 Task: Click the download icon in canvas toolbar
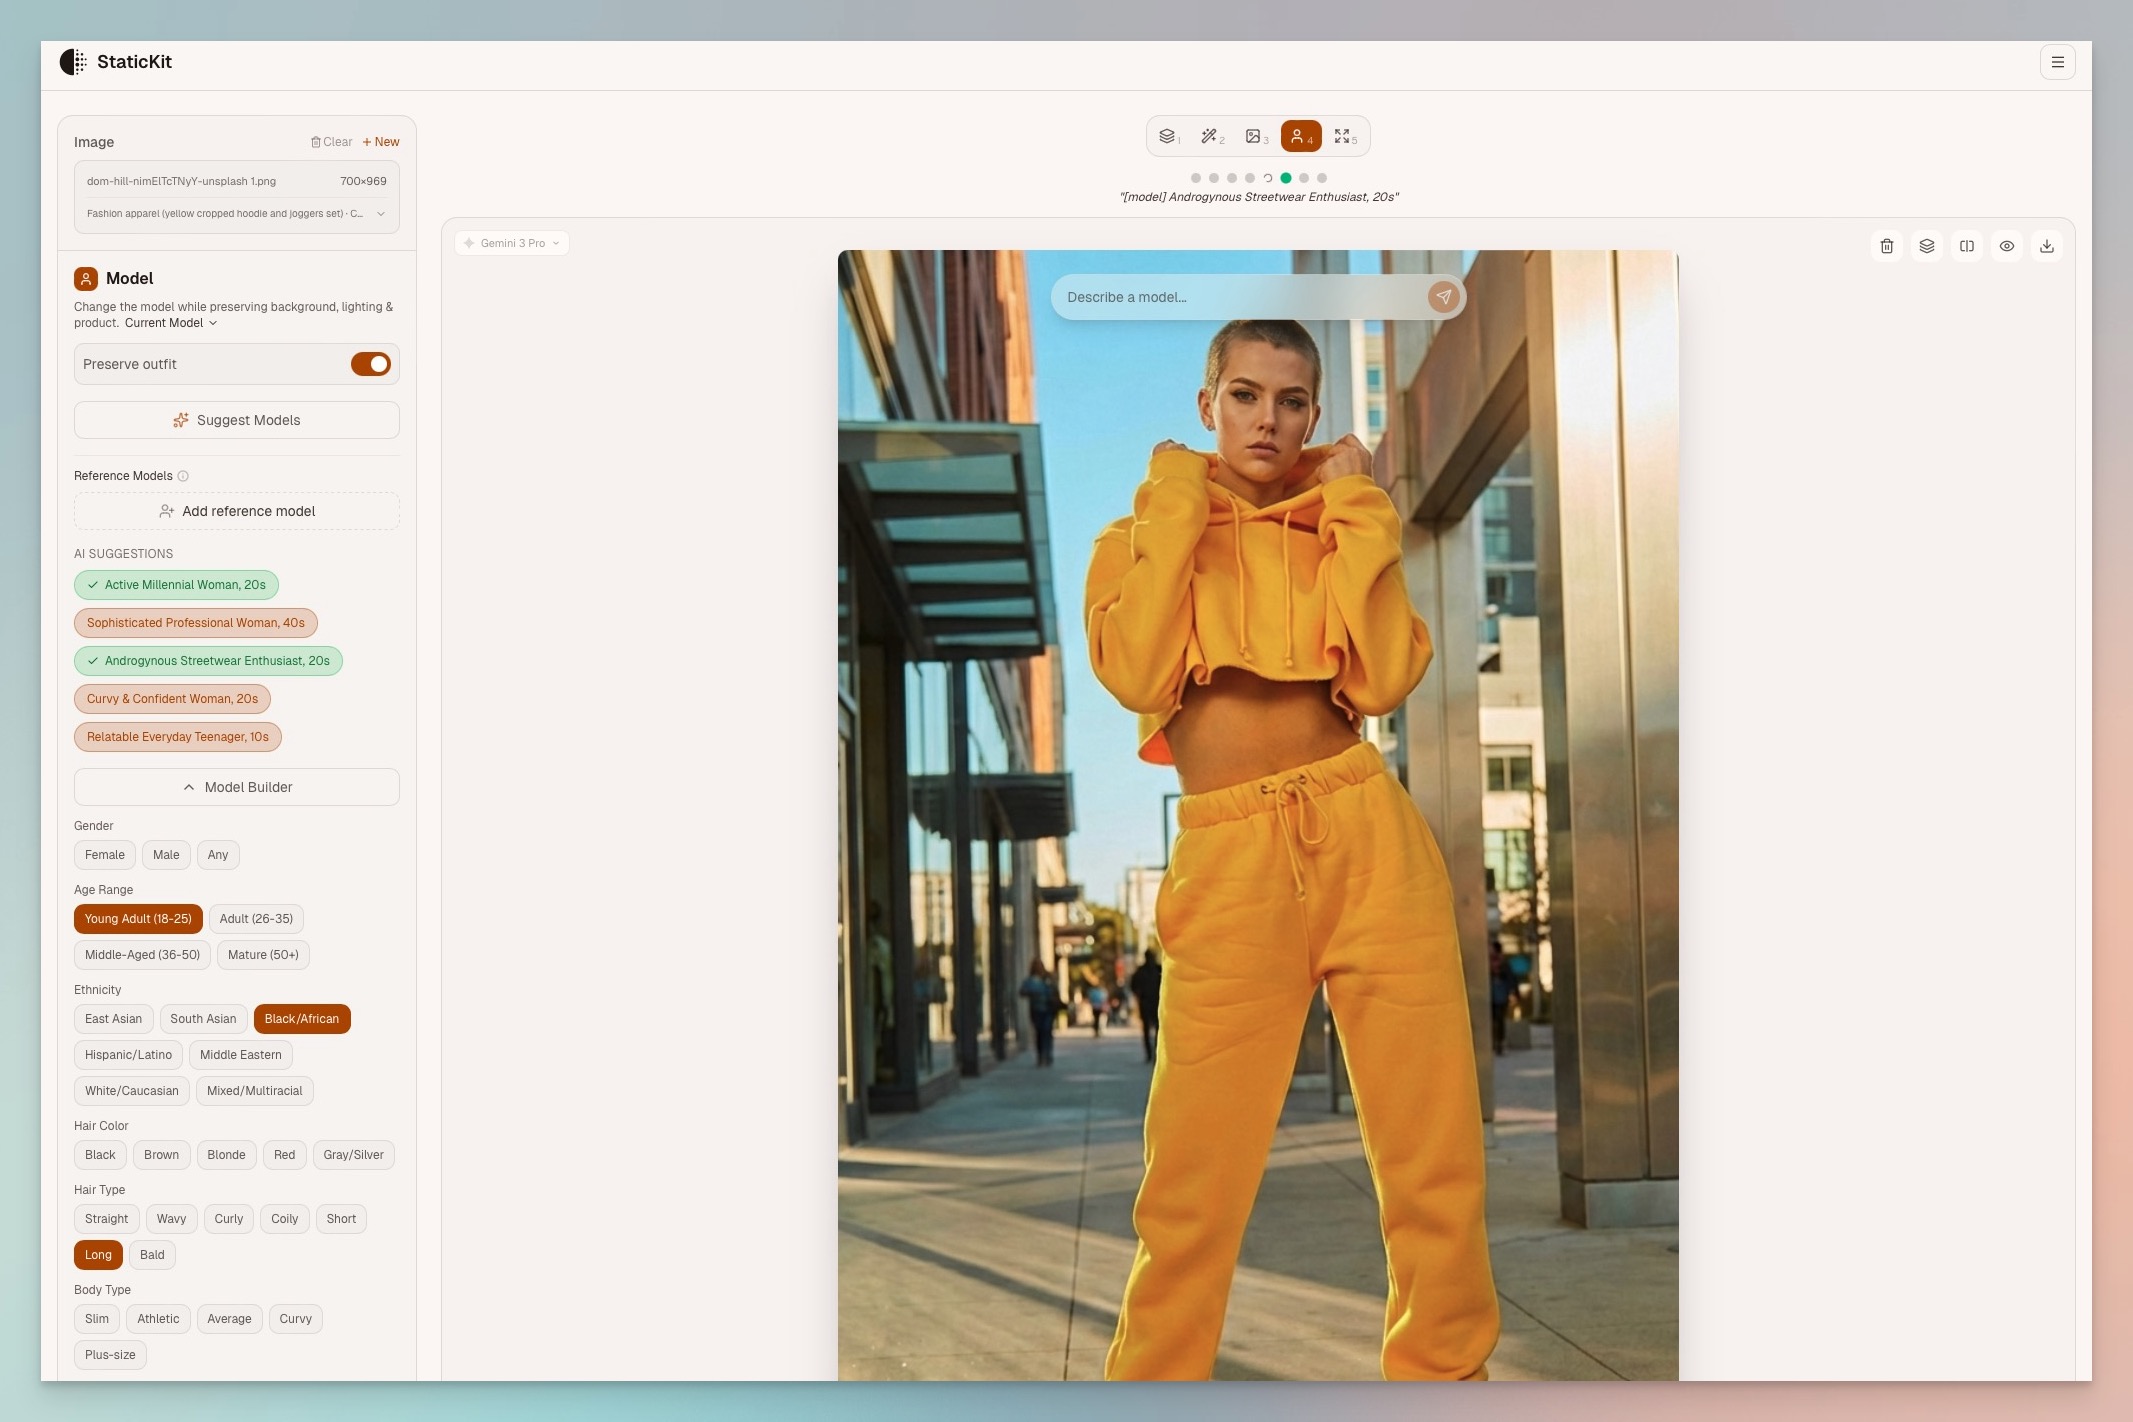[x=2046, y=246]
